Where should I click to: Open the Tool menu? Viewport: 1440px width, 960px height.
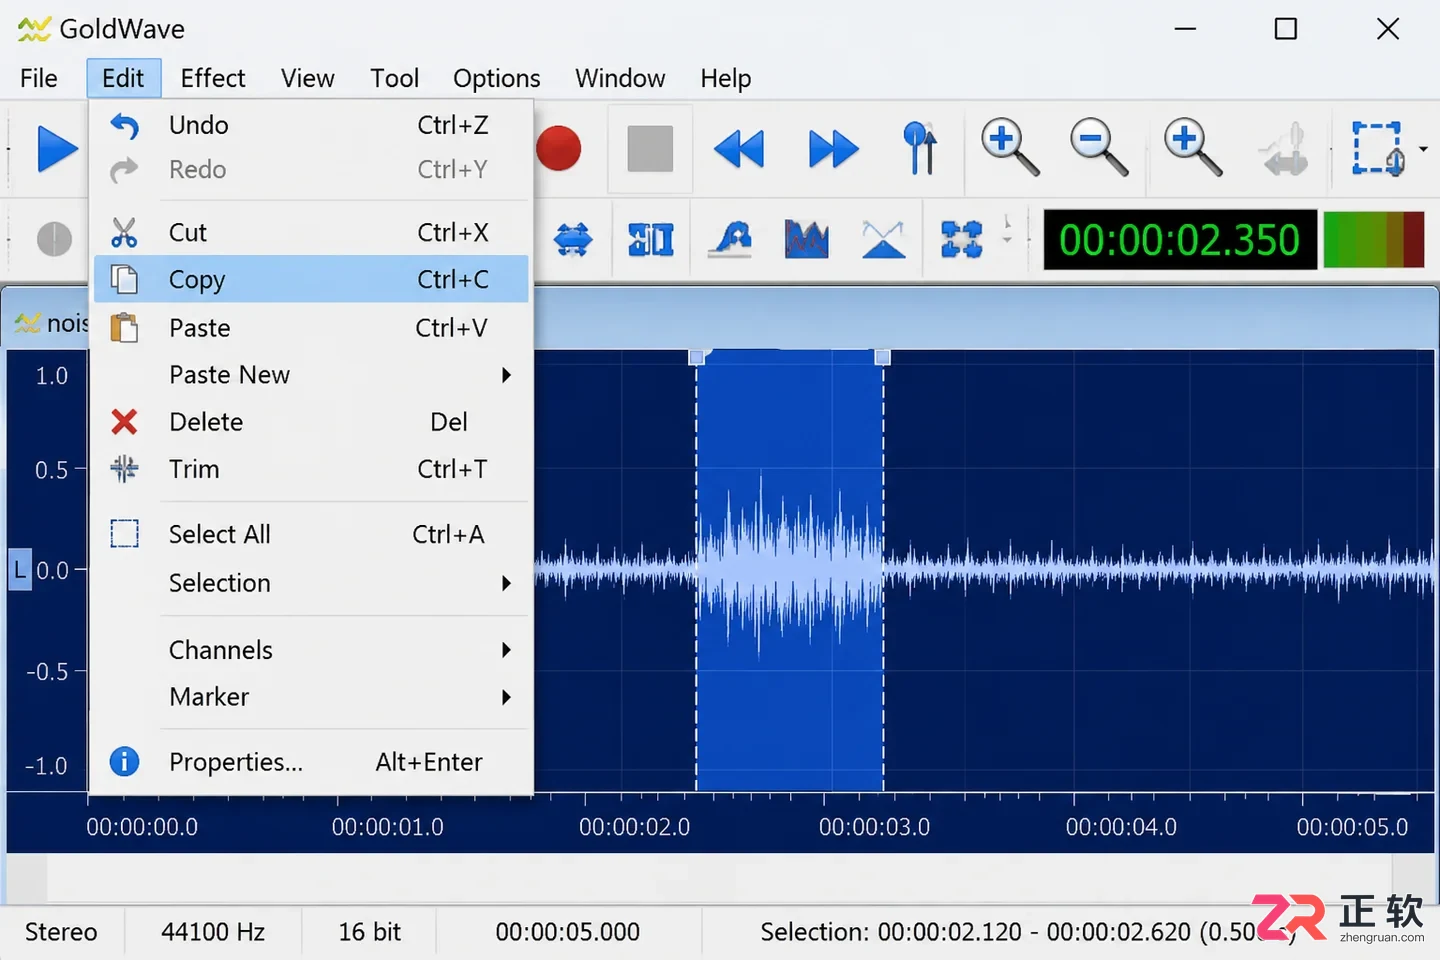[x=394, y=78]
